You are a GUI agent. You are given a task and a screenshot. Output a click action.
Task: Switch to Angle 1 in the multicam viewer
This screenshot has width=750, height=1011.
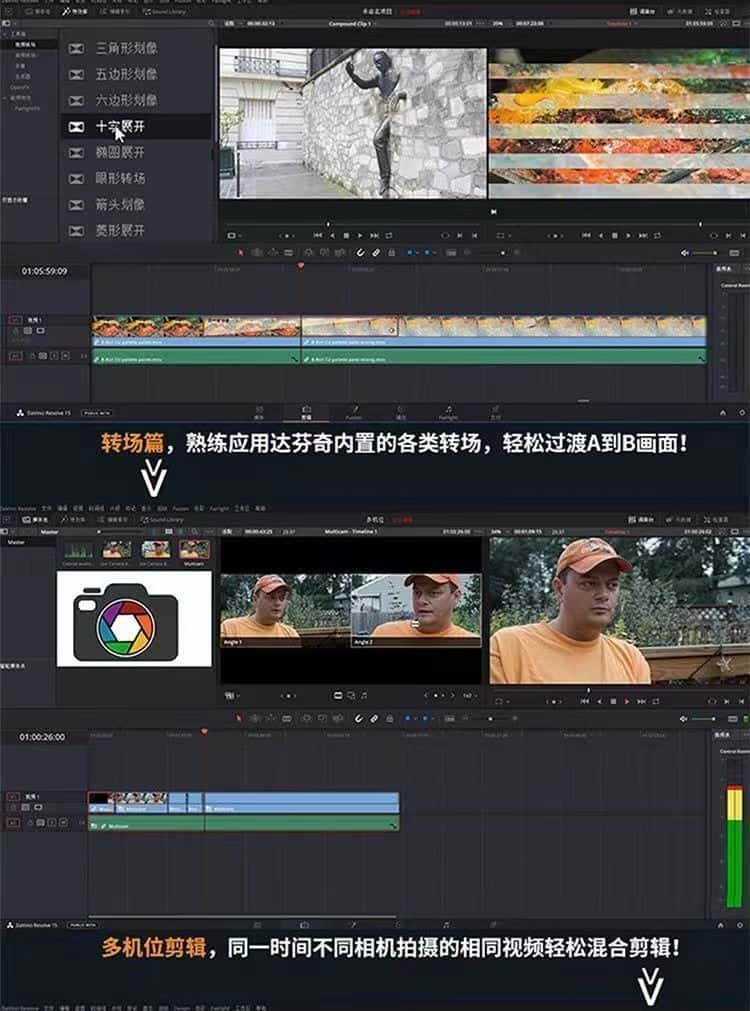click(x=286, y=610)
